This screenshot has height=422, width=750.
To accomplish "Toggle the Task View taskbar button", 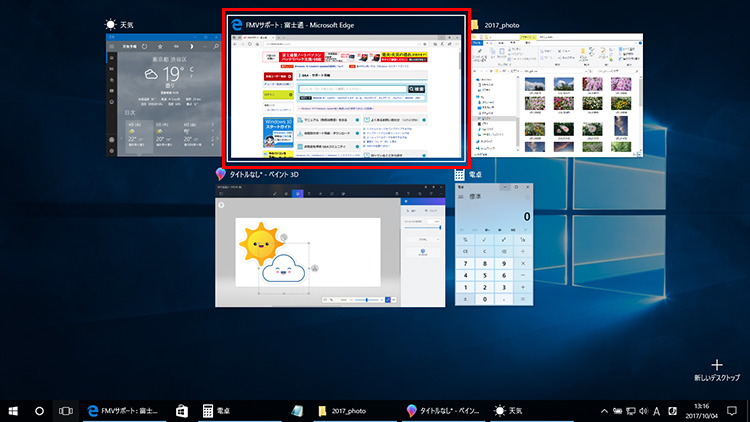I will coord(66,410).
